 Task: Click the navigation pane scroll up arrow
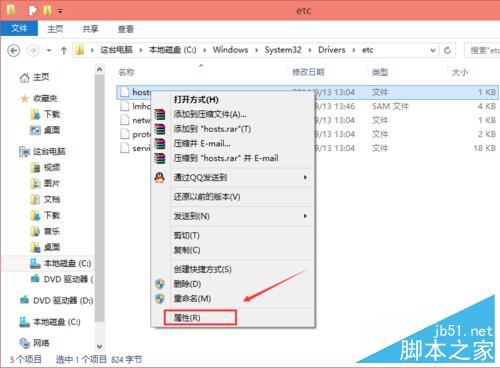(x=100, y=69)
